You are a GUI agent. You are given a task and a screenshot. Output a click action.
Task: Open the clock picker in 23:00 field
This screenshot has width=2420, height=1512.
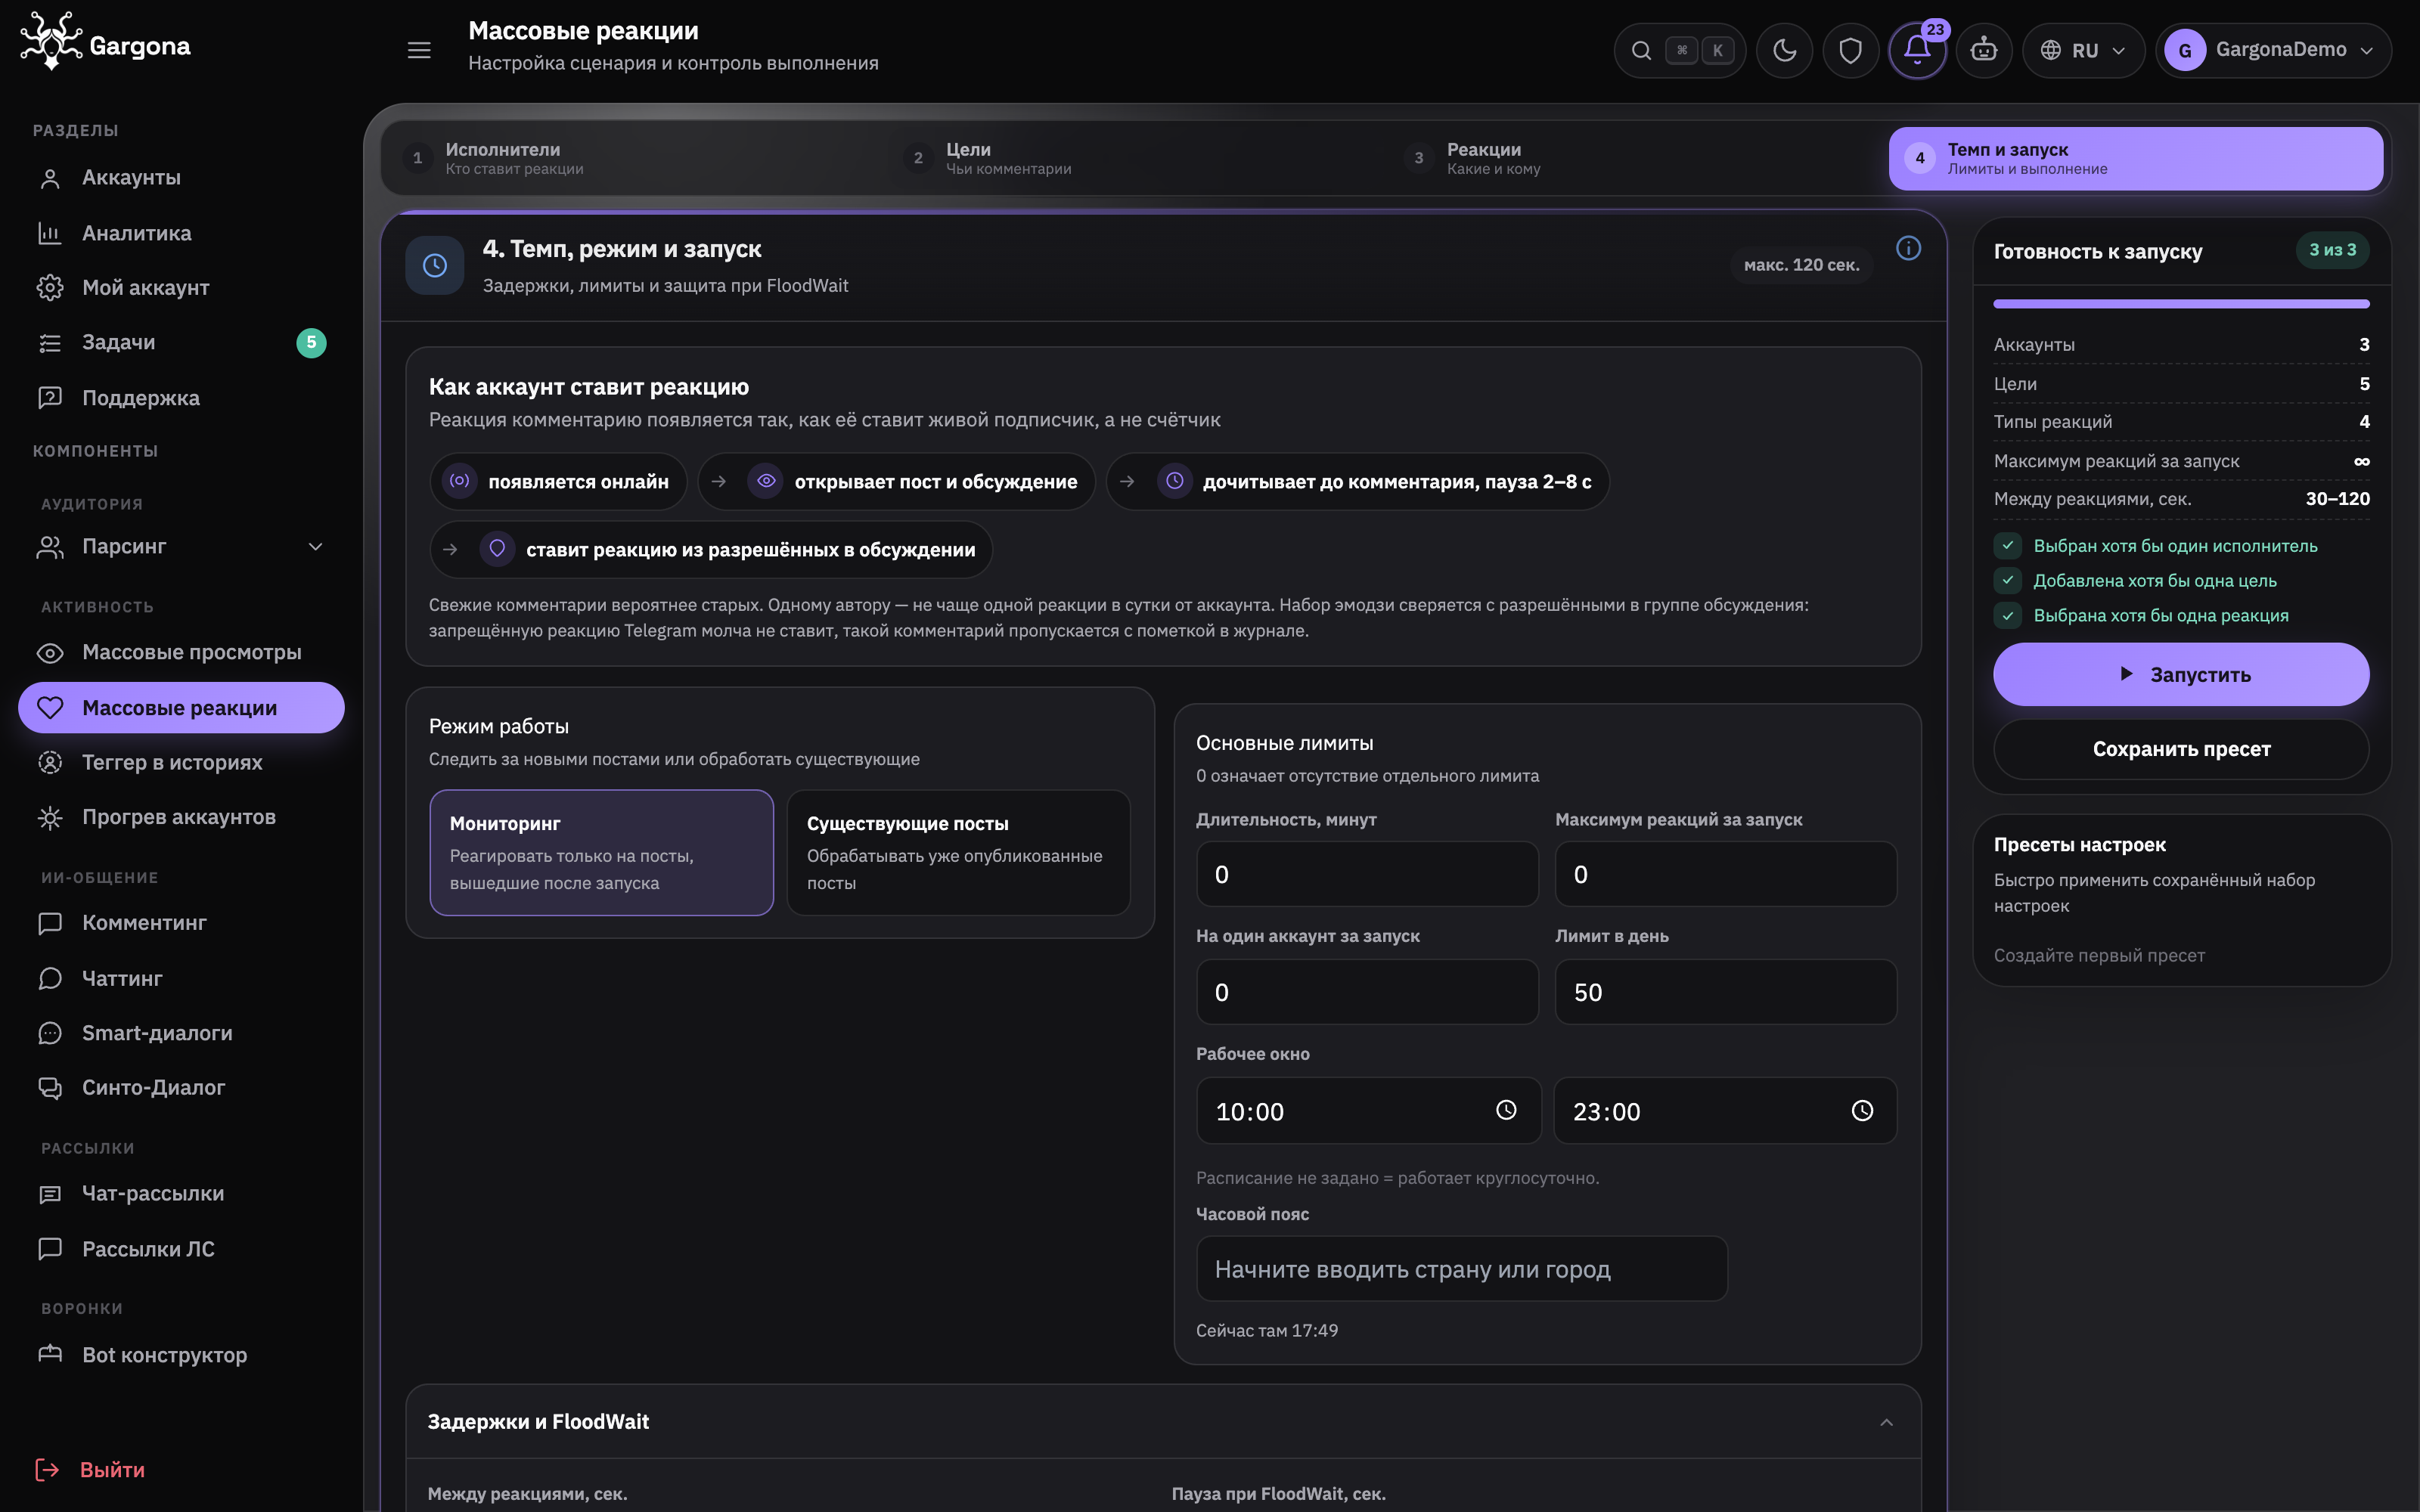(x=1862, y=1110)
